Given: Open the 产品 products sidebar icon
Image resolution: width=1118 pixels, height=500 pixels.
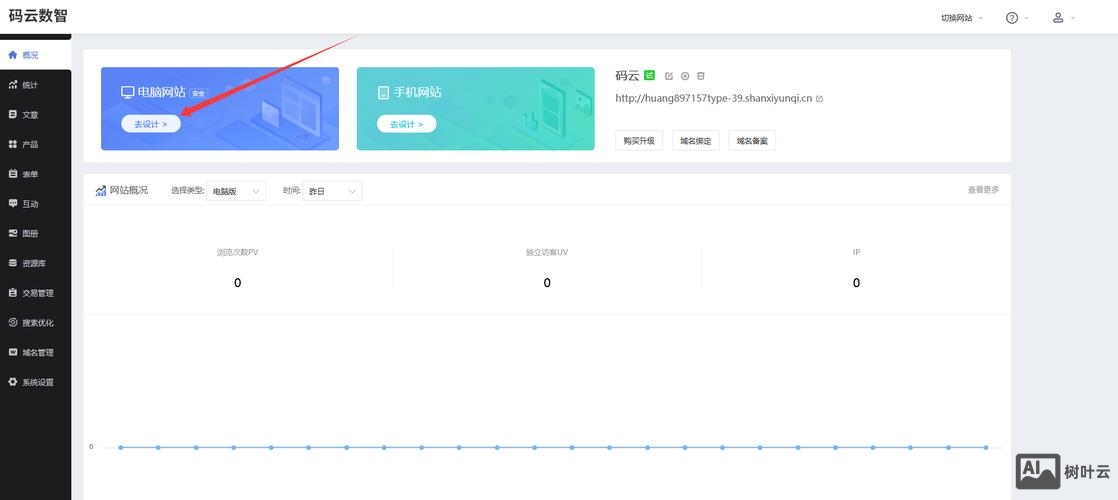Looking at the screenshot, I should (12, 144).
